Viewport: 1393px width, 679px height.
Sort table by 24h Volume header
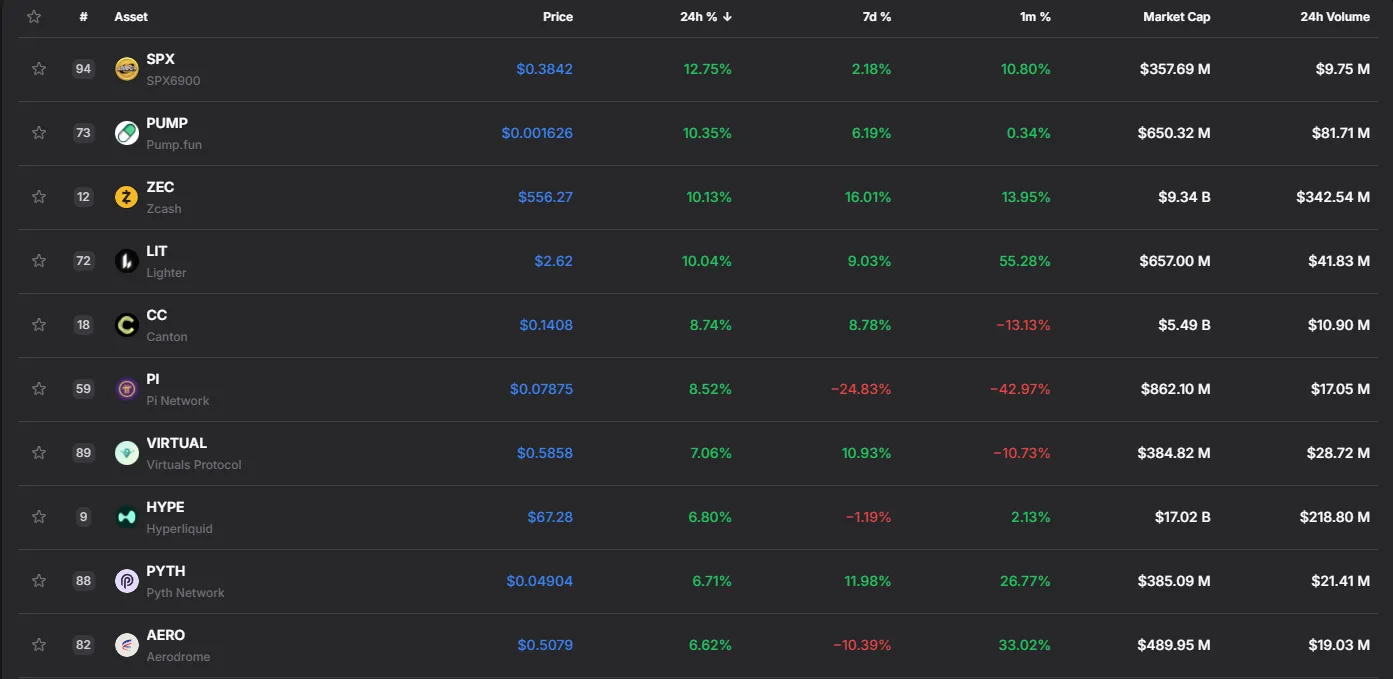tap(1335, 17)
